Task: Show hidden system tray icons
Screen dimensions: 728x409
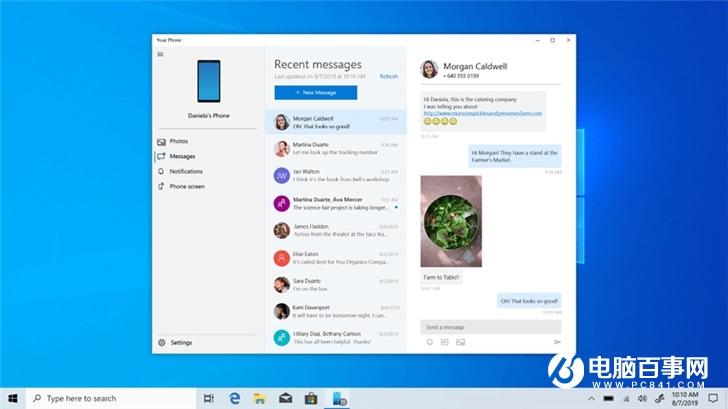Action: (x=591, y=398)
